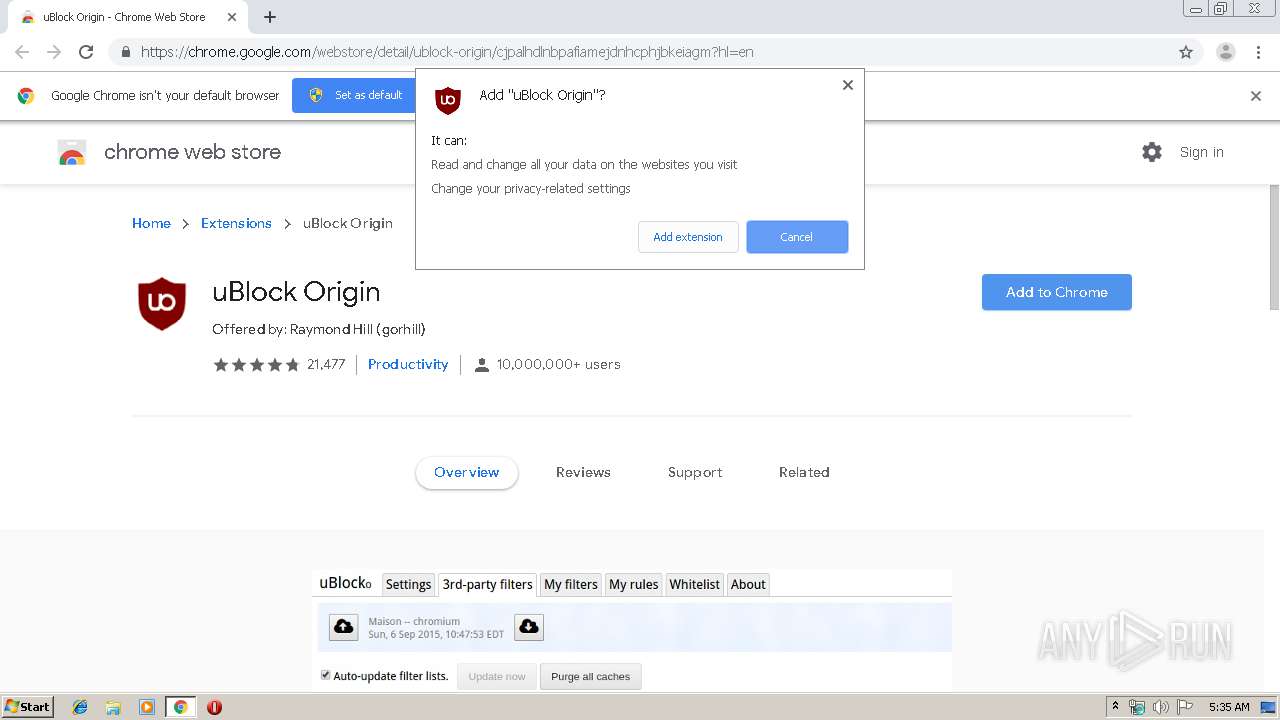Dismiss the default browser infobar

pyautogui.click(x=1256, y=96)
